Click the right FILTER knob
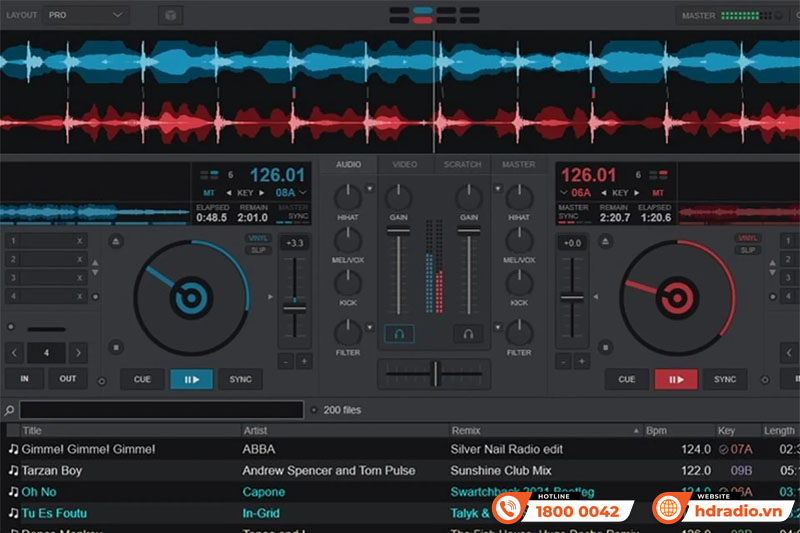 pos(519,333)
